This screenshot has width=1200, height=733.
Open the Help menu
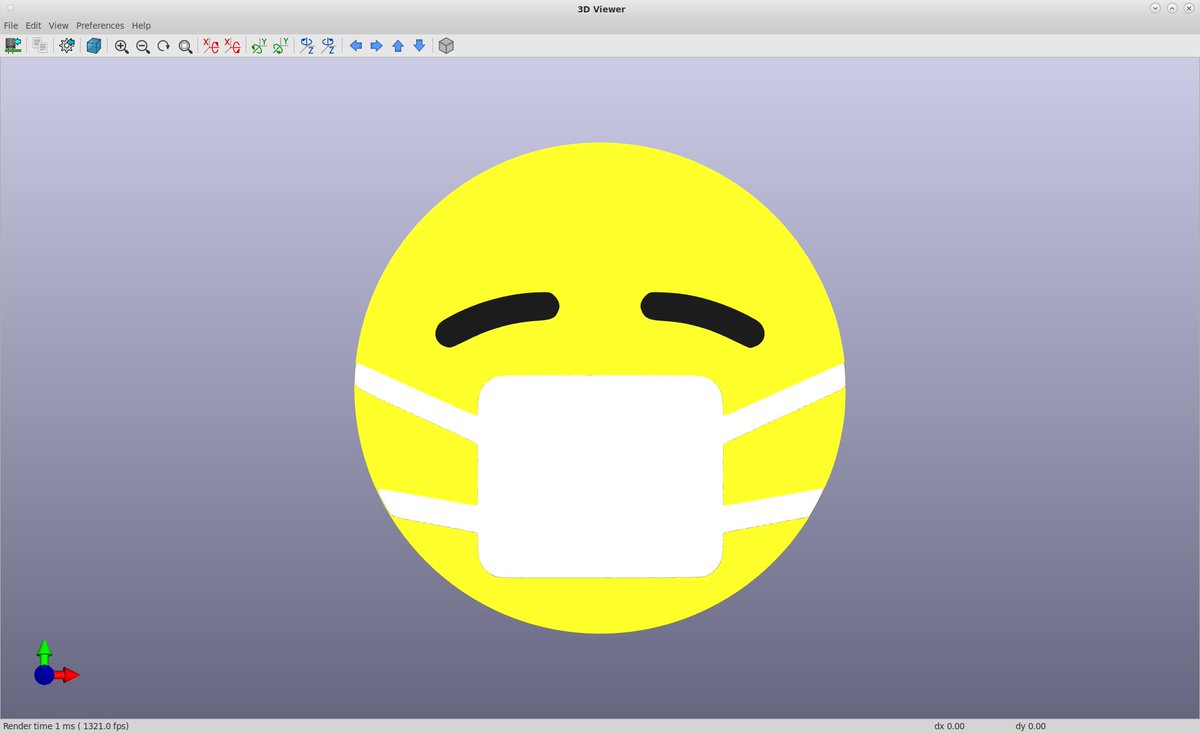pyautogui.click(x=141, y=25)
